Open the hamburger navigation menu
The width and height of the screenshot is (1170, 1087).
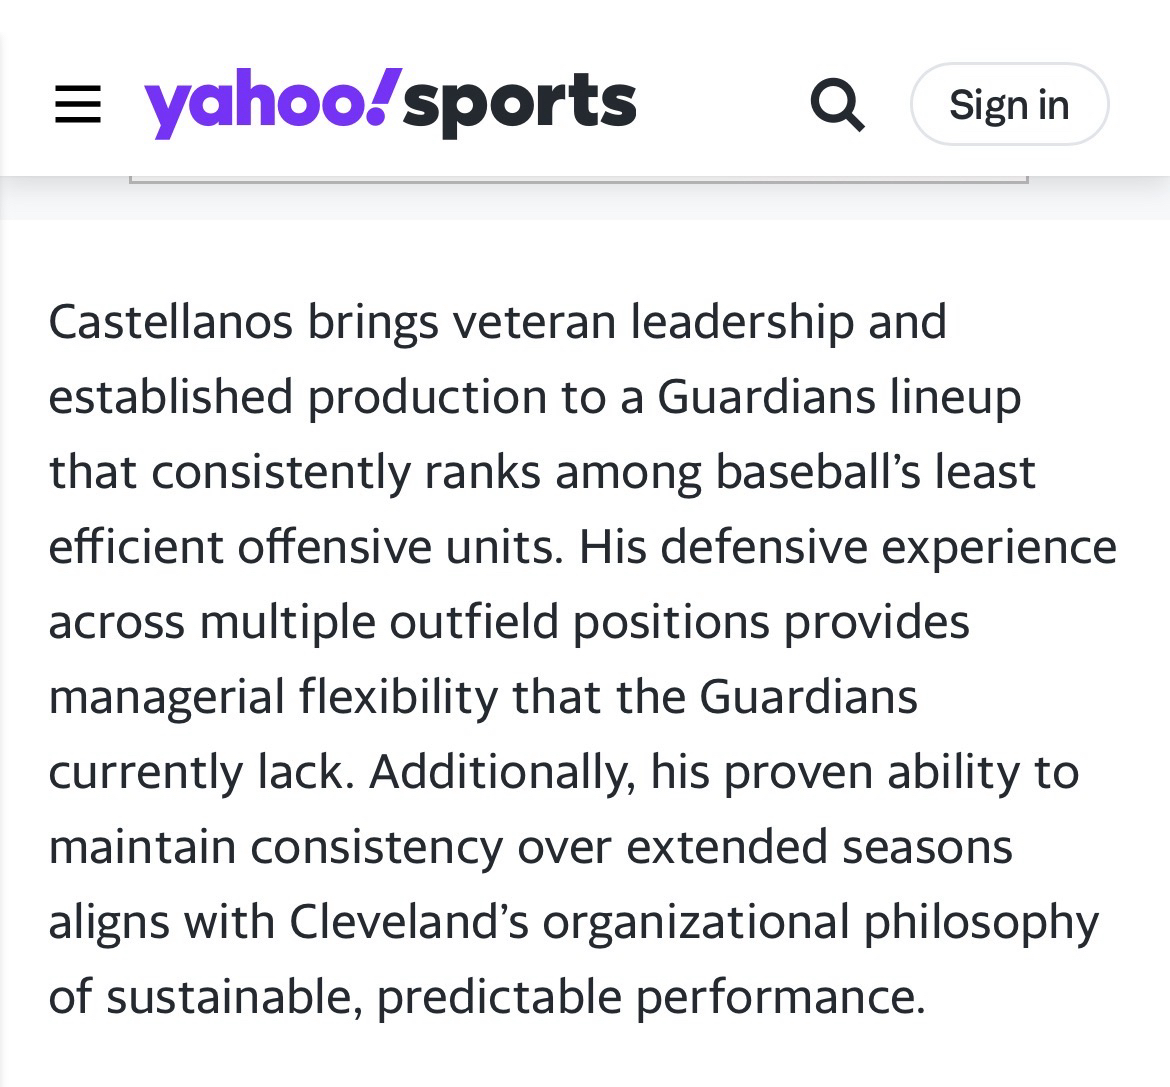[x=78, y=104]
